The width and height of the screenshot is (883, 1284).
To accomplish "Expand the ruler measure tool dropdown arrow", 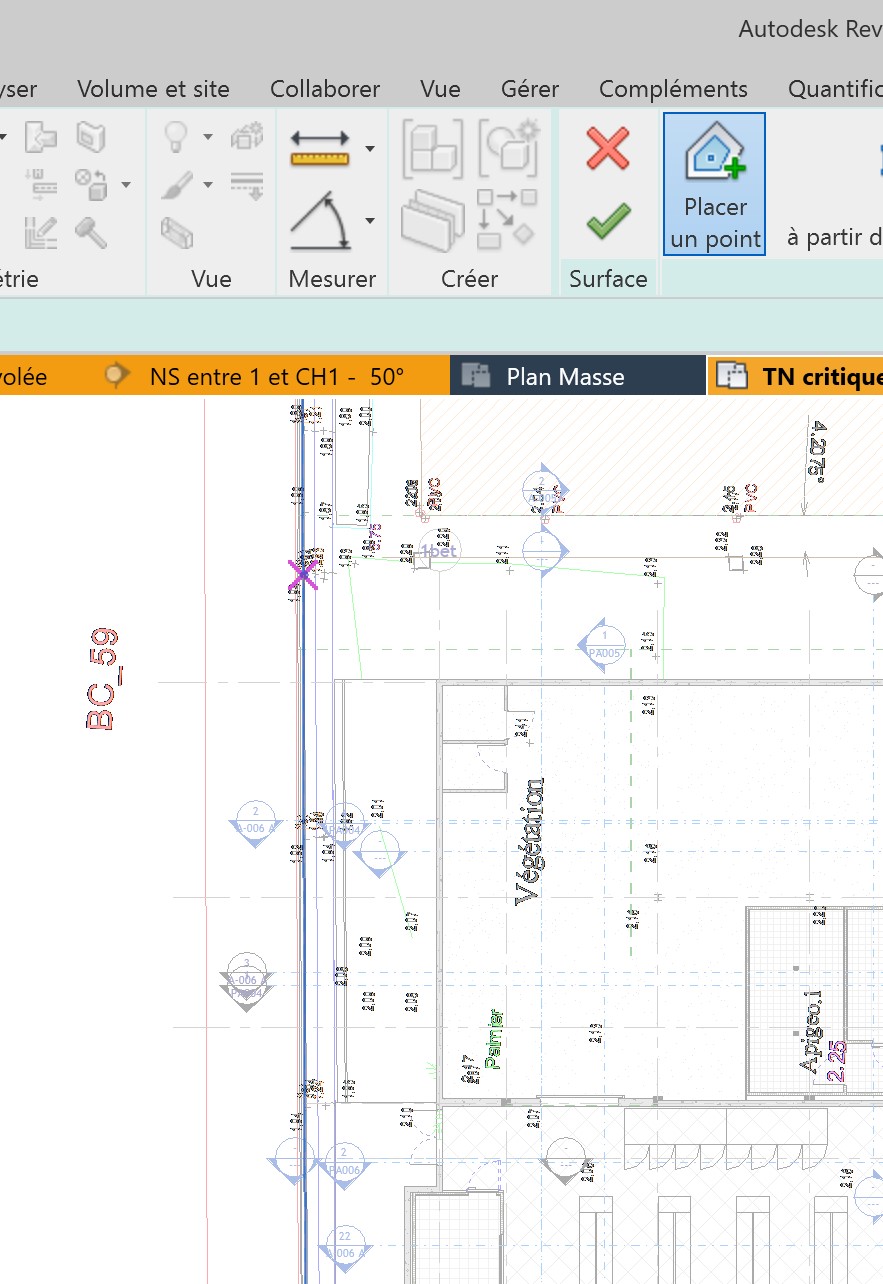I will point(369,149).
